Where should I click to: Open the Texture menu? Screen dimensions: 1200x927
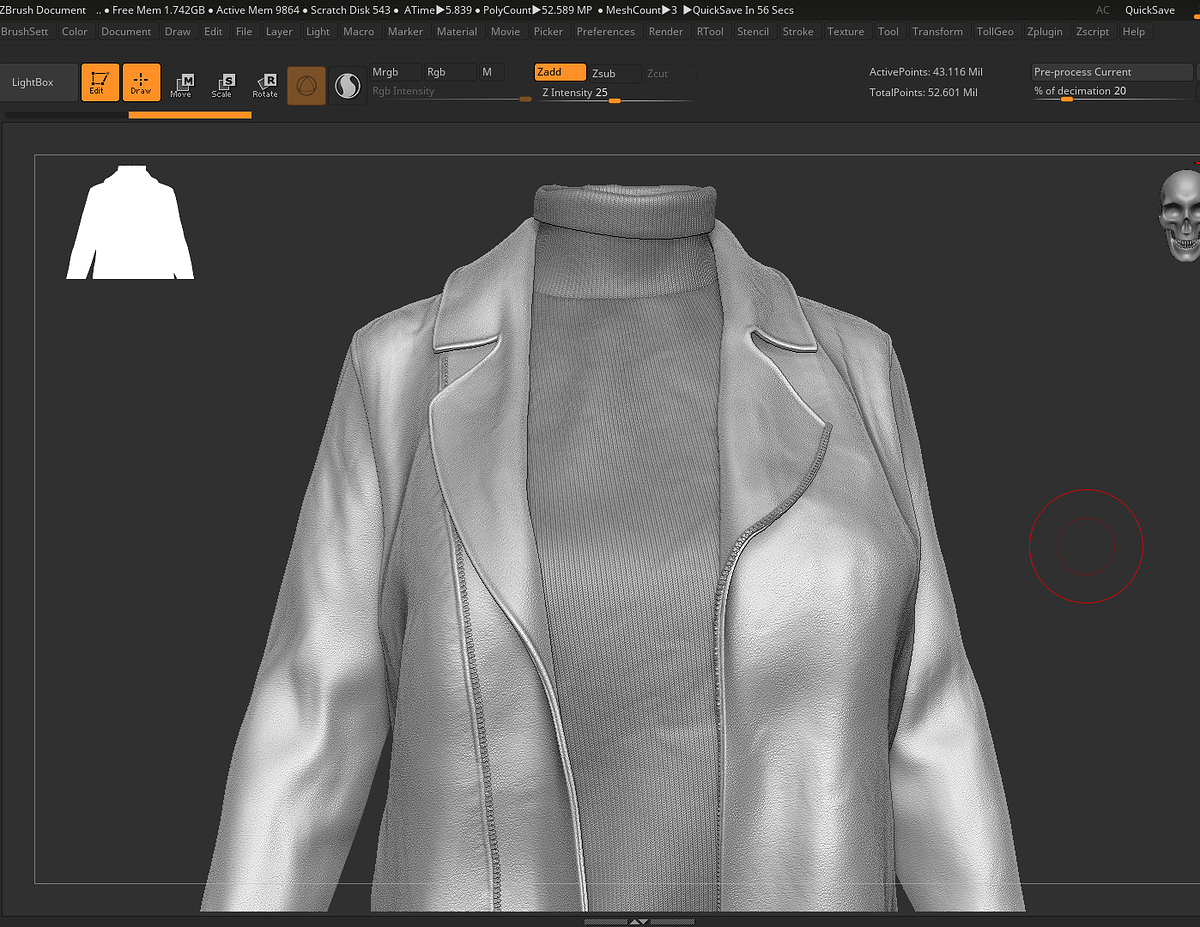point(846,31)
